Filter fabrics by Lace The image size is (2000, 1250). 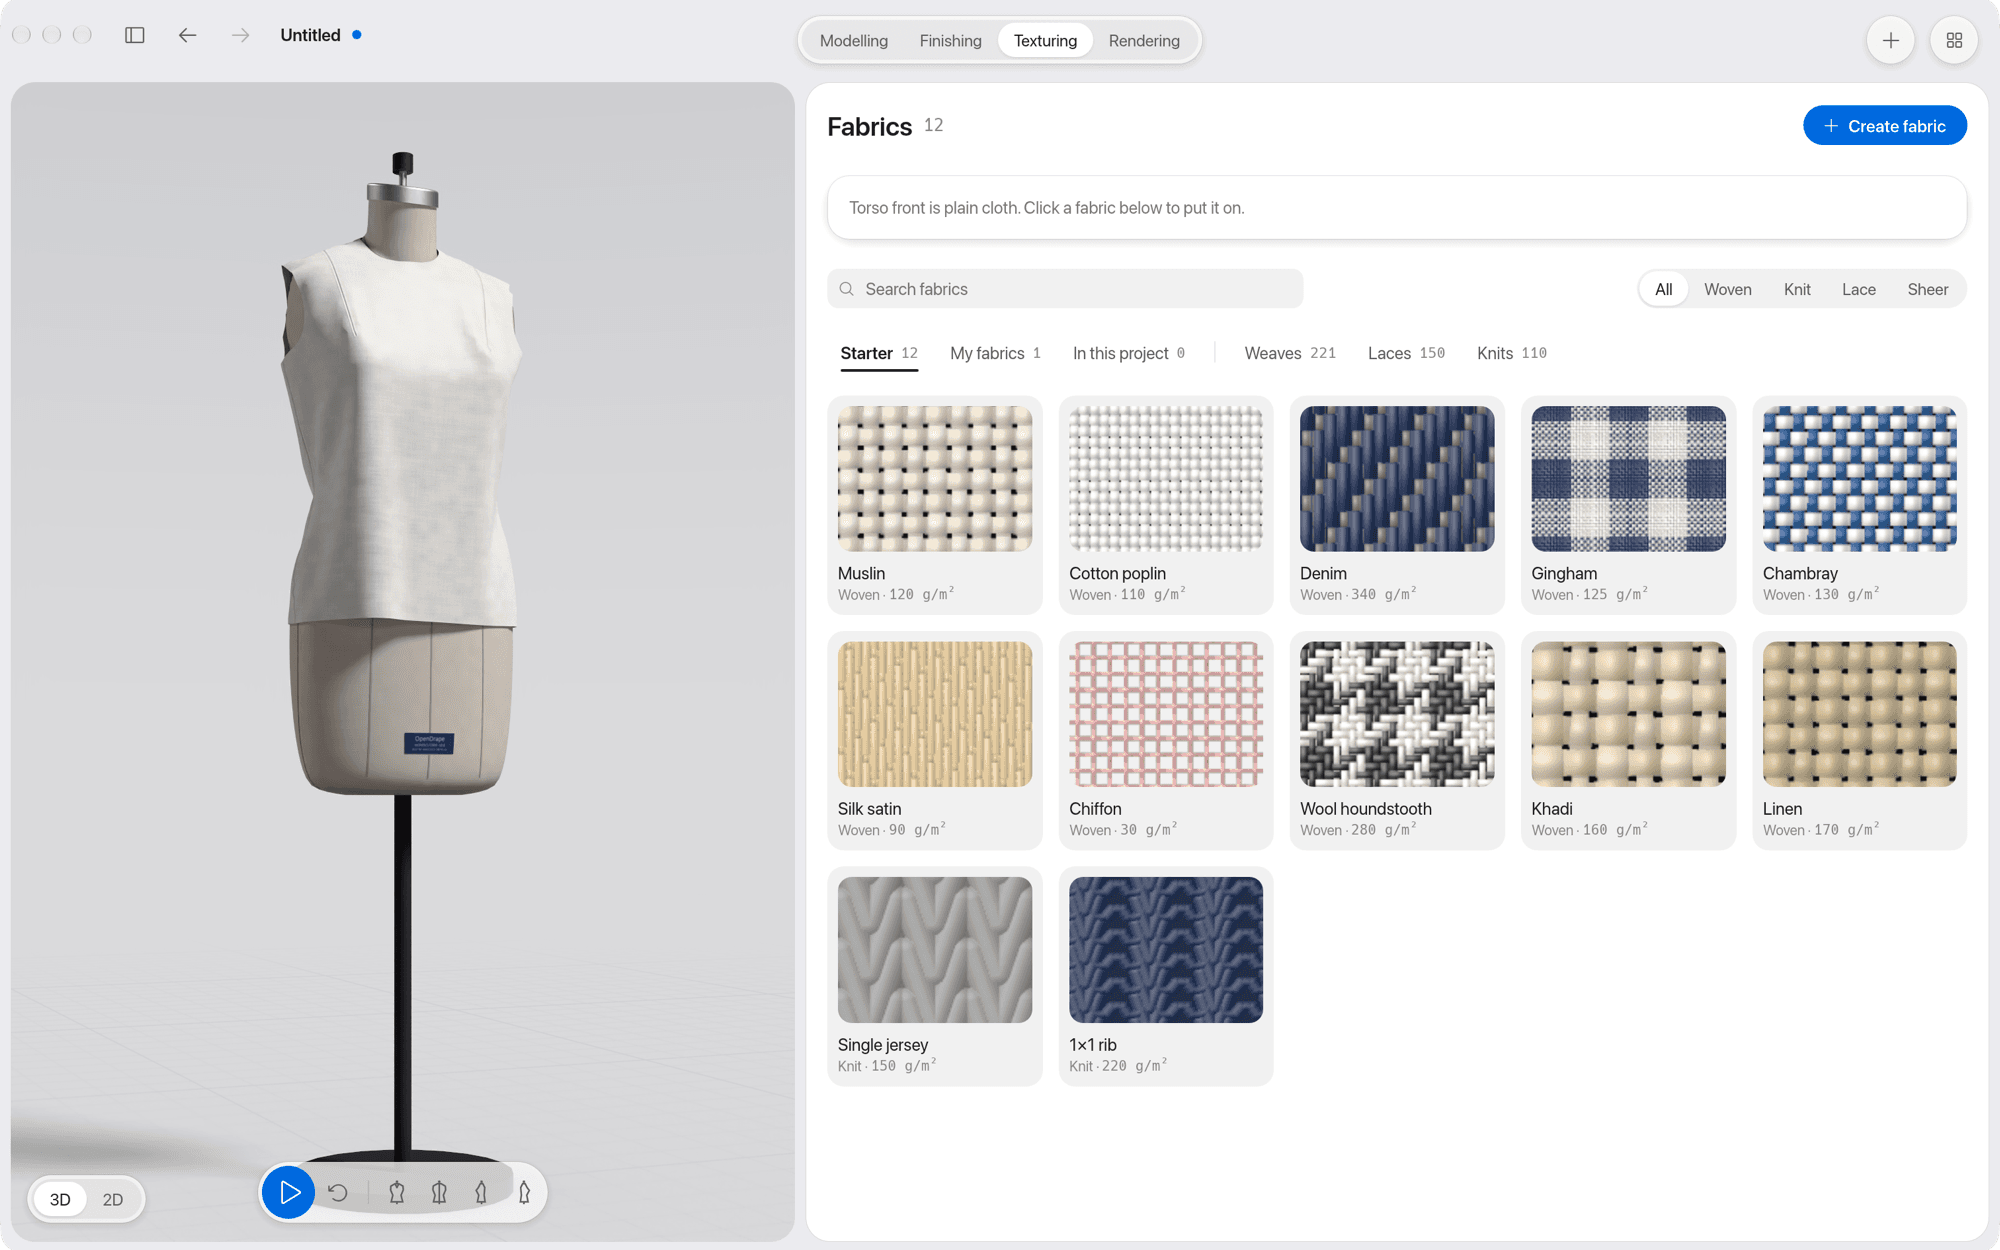(1858, 289)
